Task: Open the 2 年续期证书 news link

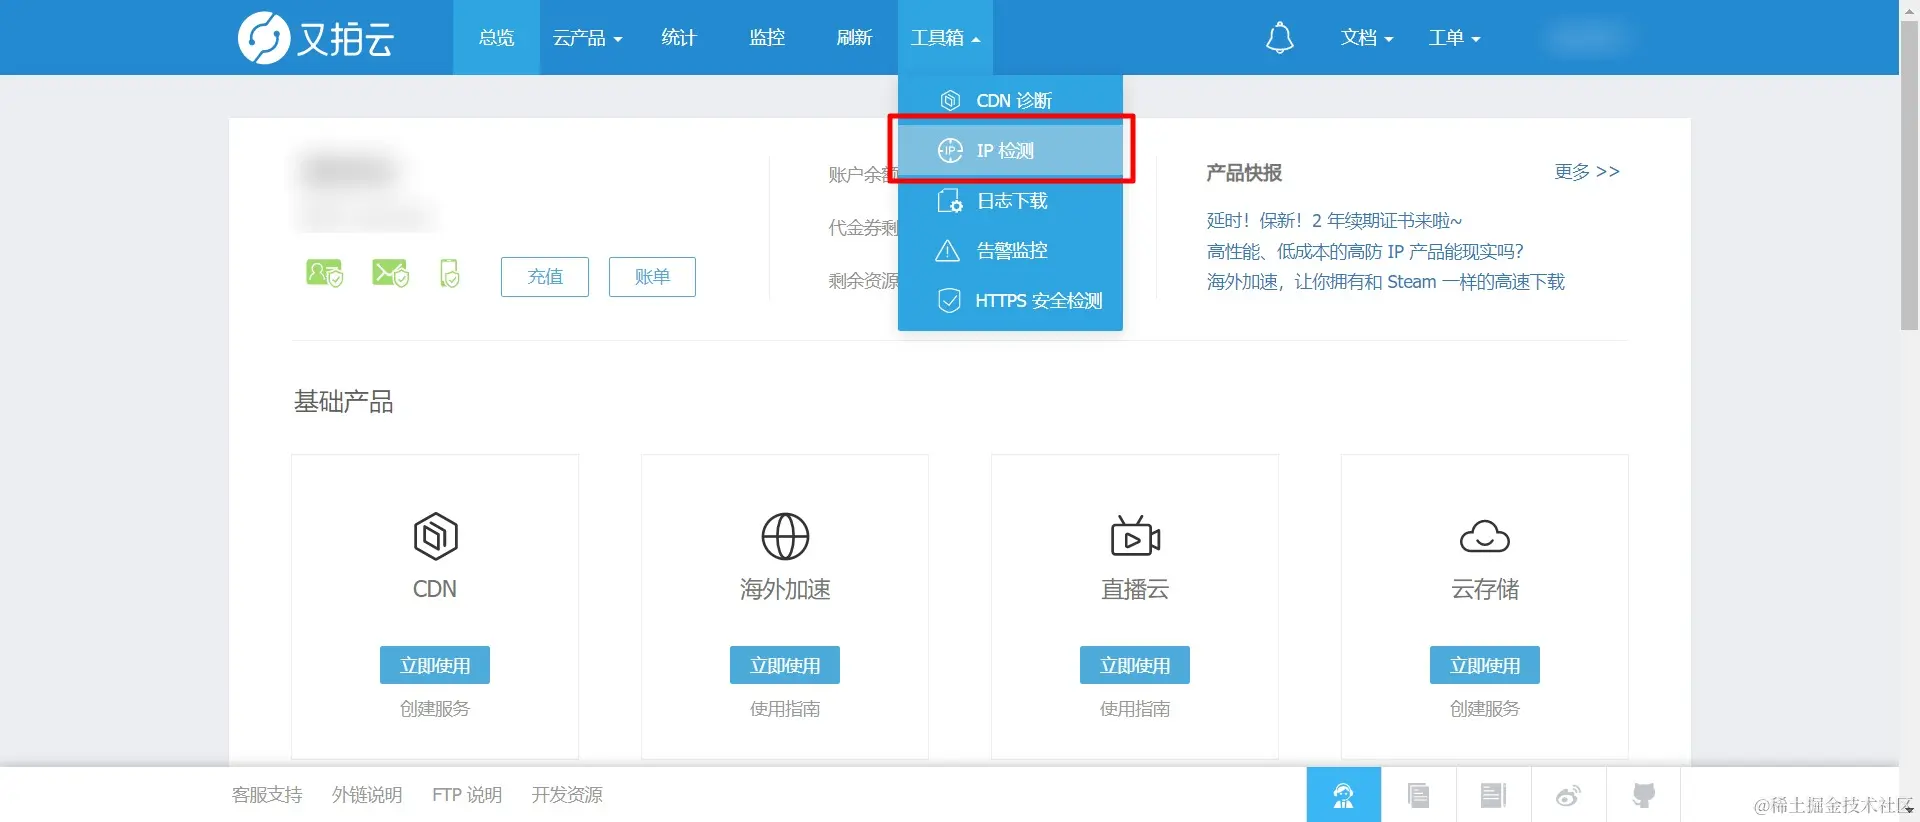Action: coord(1334,221)
